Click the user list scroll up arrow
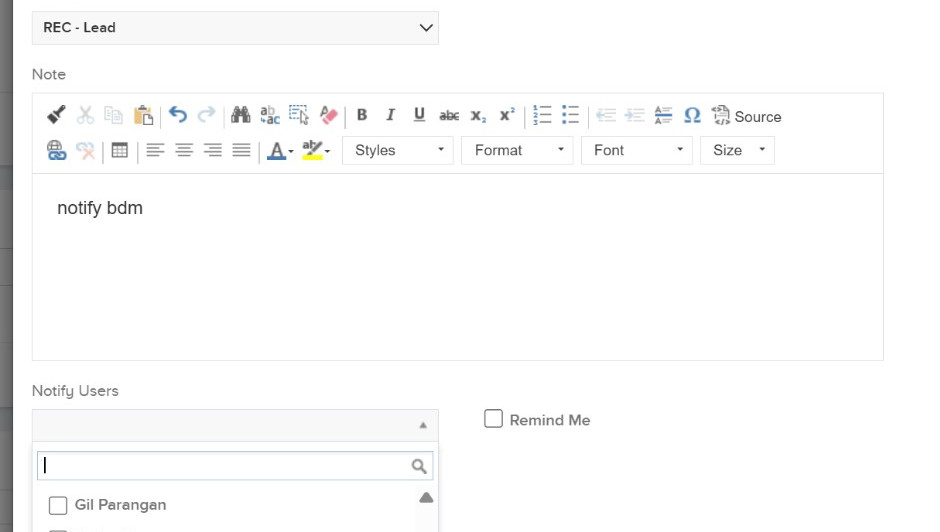 coord(426,498)
